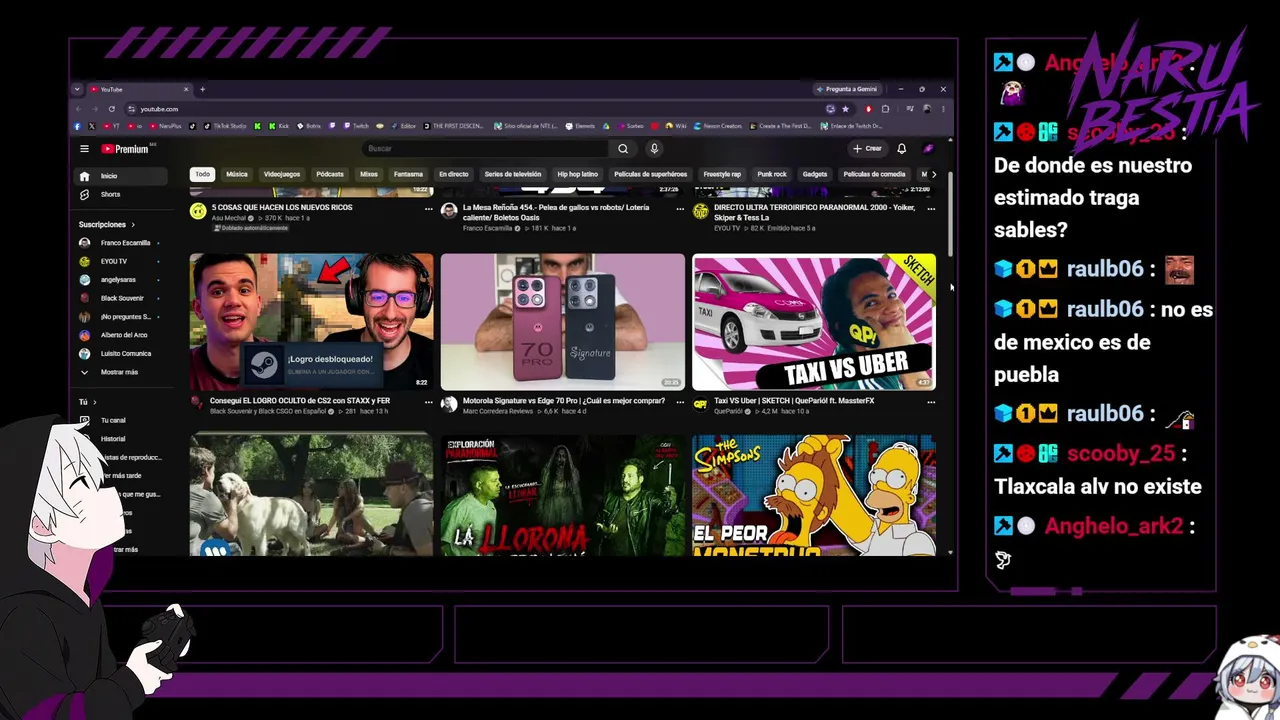Select the Música filter chip
This screenshot has width=1280, height=720.
click(237, 174)
